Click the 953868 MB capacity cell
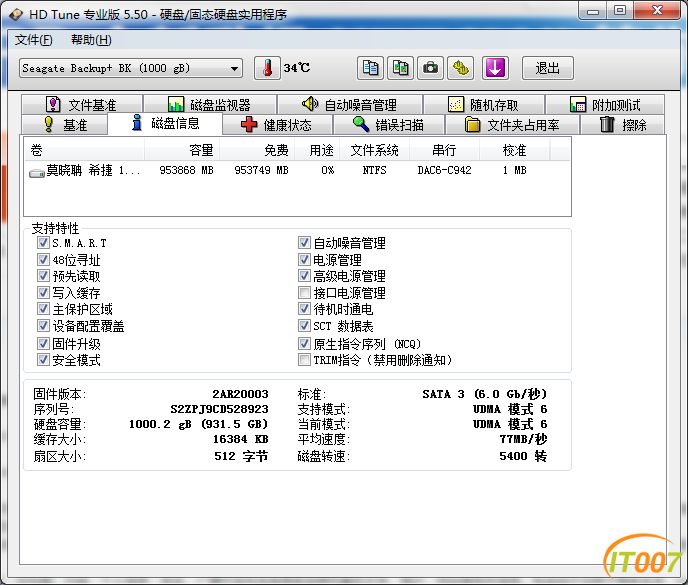This screenshot has width=688, height=585. click(186, 170)
